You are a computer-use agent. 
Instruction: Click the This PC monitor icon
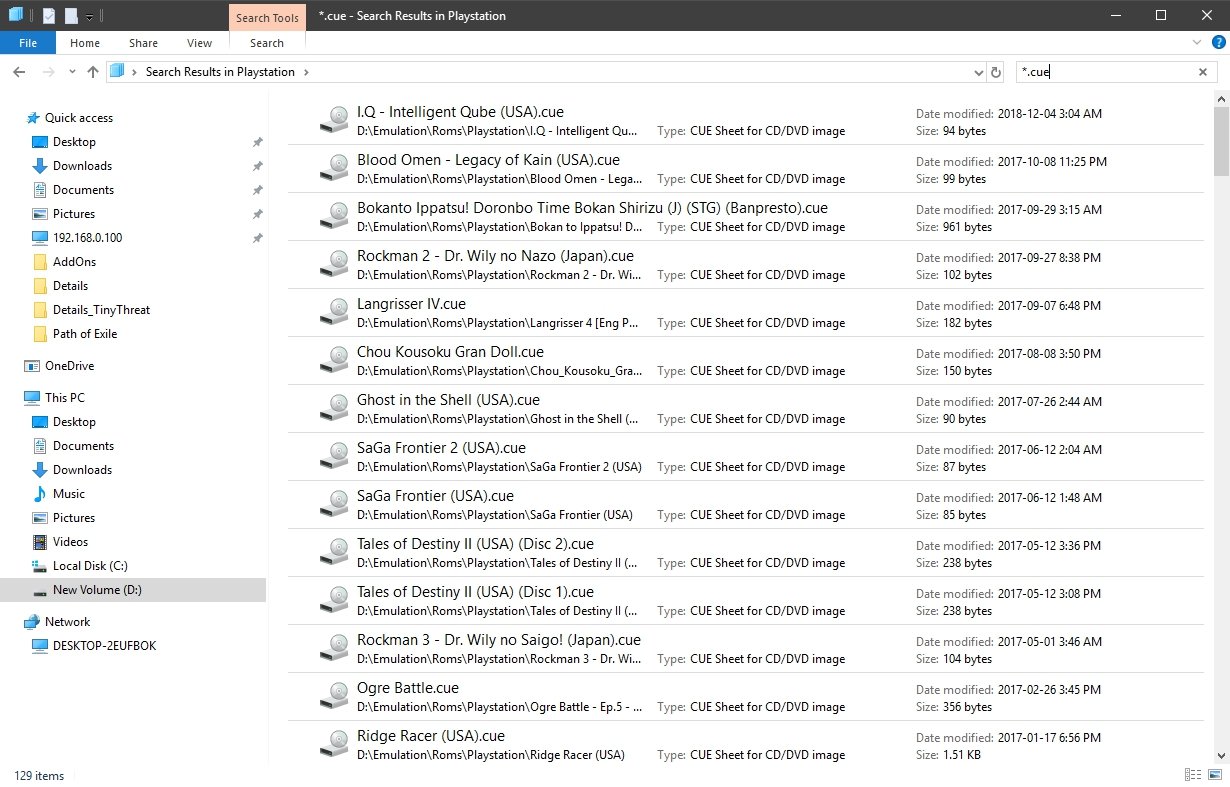32,398
